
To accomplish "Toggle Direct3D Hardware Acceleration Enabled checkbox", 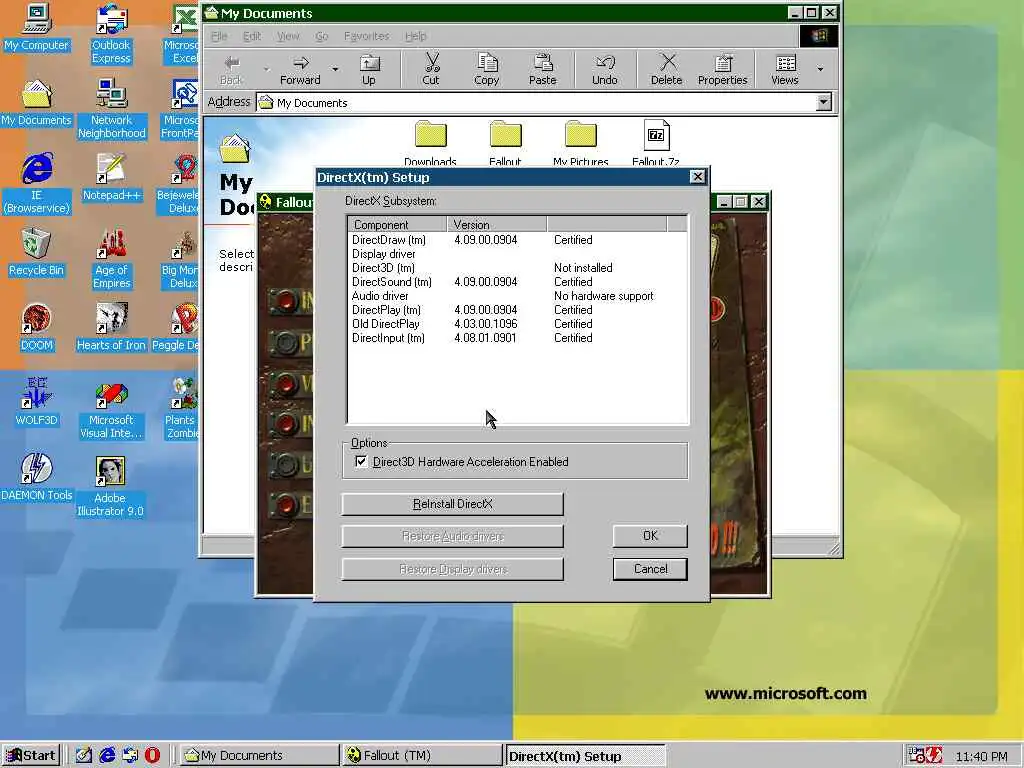I will pos(361,462).
